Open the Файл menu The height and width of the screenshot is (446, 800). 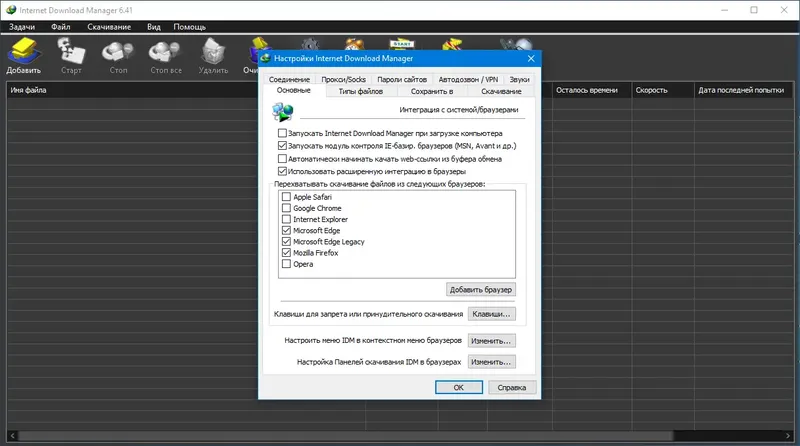[x=61, y=27]
